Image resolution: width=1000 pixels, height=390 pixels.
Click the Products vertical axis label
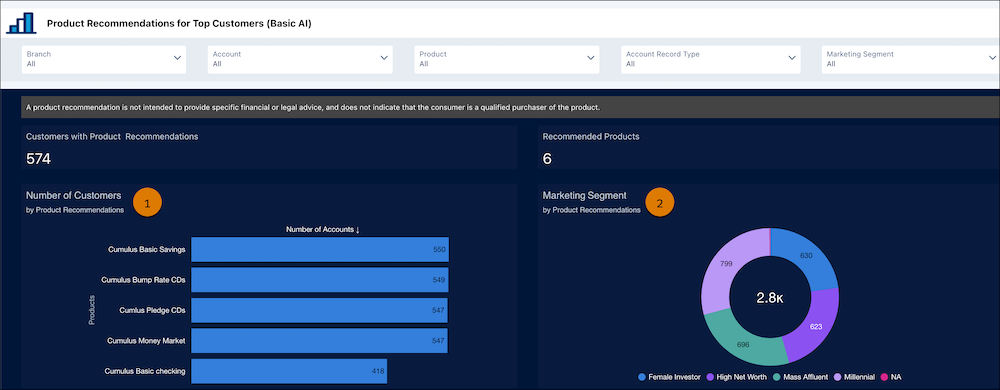(92, 310)
